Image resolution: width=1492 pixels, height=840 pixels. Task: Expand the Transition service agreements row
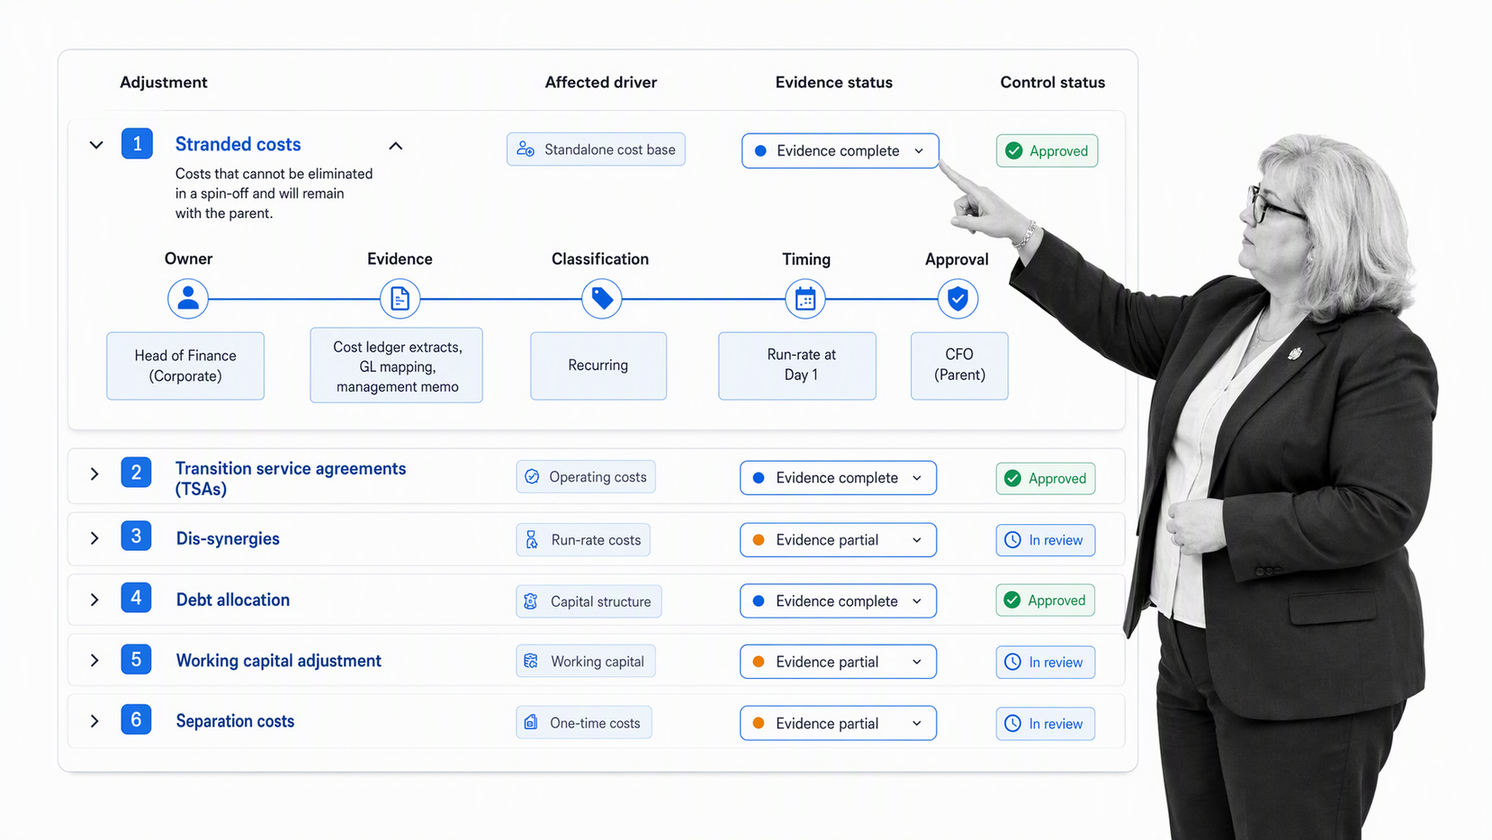(94, 474)
